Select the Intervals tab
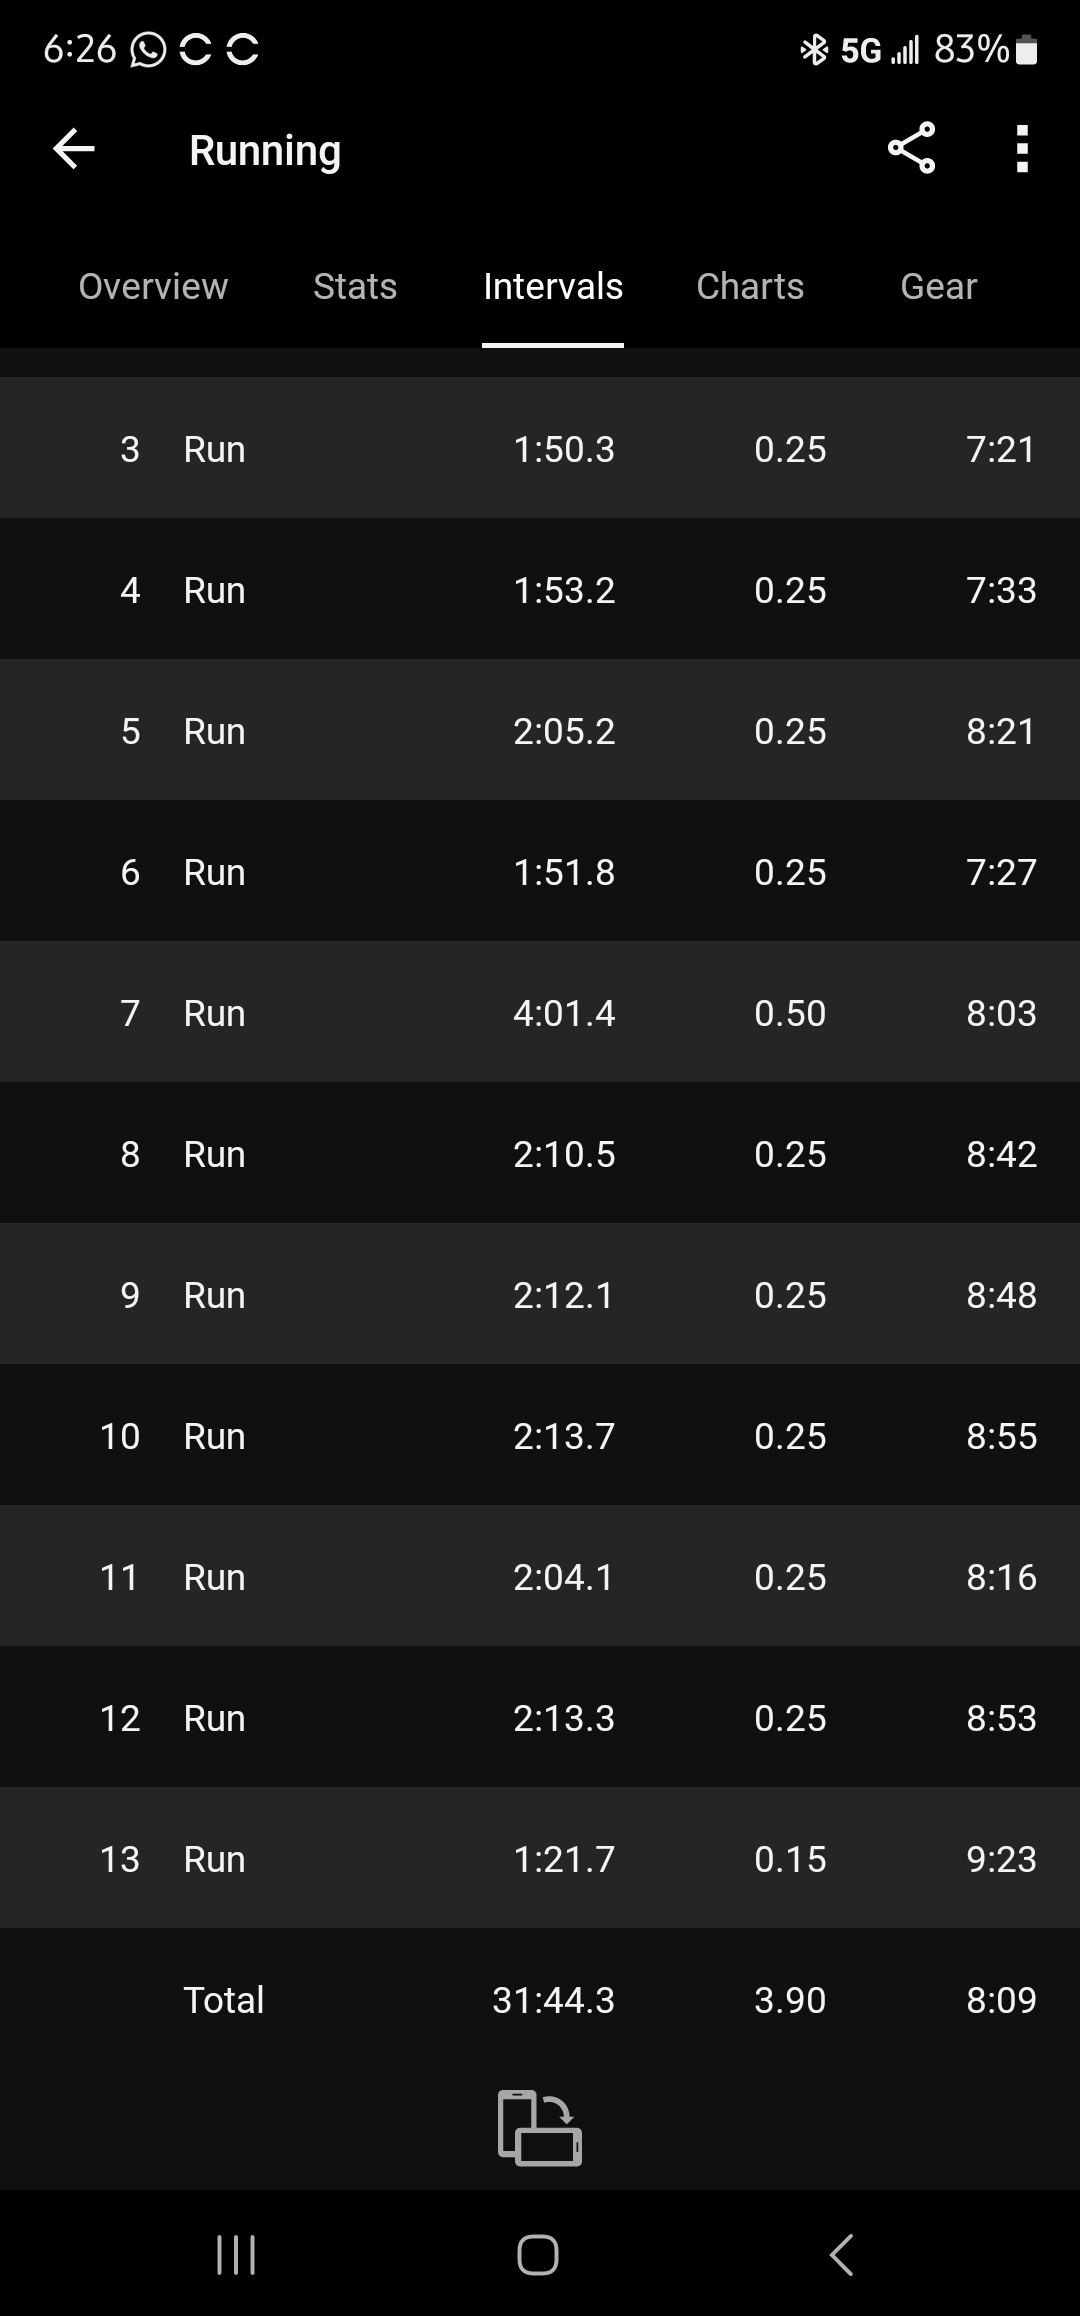This screenshot has width=1080, height=2316. [x=553, y=287]
